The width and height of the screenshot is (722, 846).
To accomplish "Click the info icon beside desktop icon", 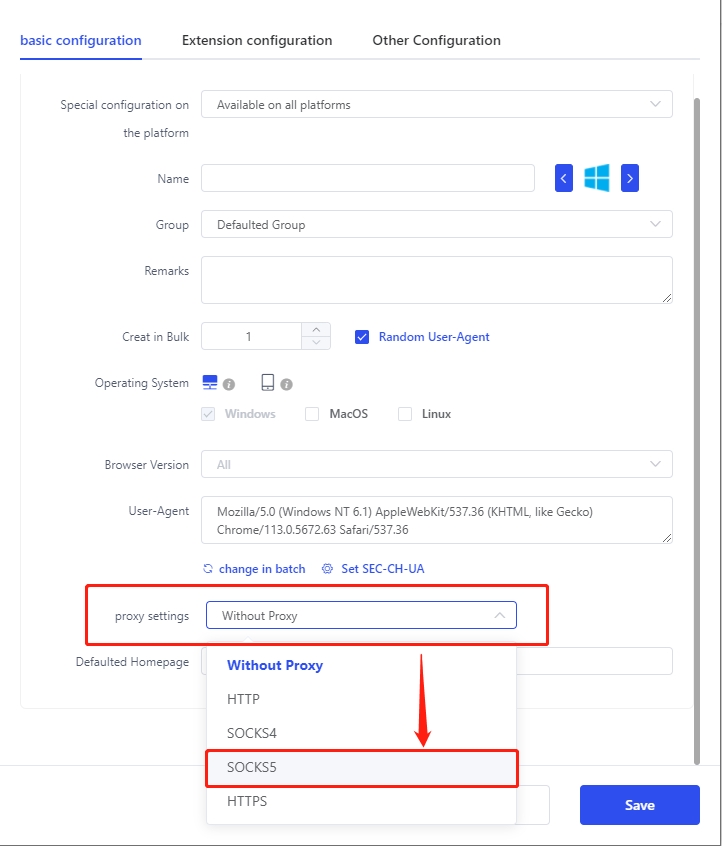I will pyautogui.click(x=229, y=384).
